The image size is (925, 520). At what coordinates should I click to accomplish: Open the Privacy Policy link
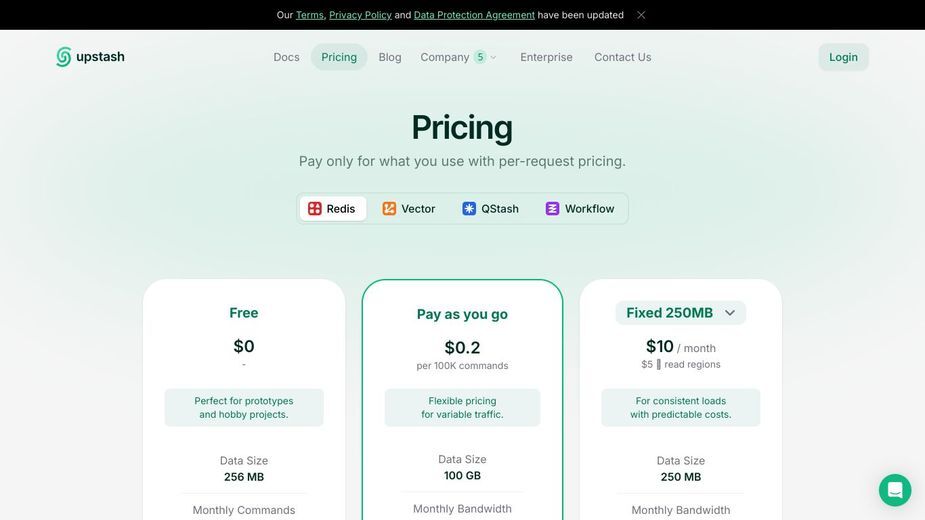[360, 15]
